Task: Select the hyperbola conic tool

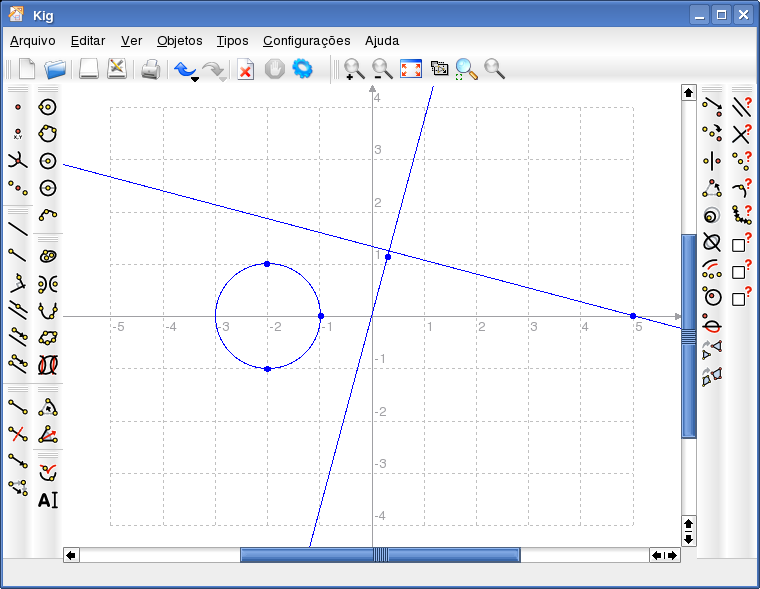Action: [x=48, y=284]
